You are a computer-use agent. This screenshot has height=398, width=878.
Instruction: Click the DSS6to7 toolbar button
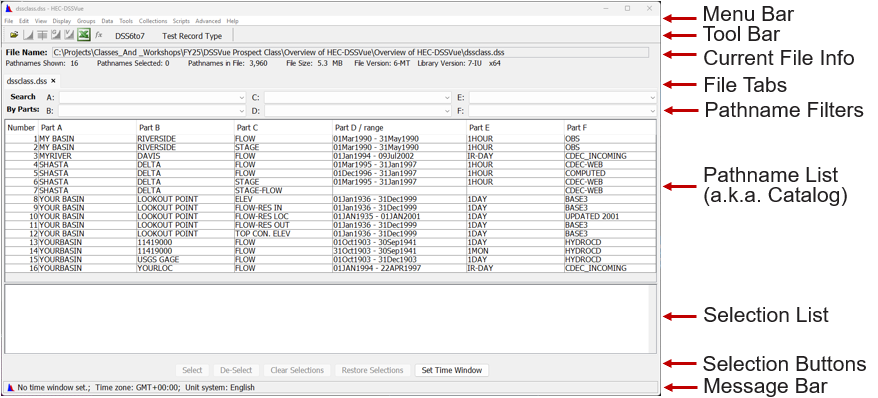click(130, 36)
